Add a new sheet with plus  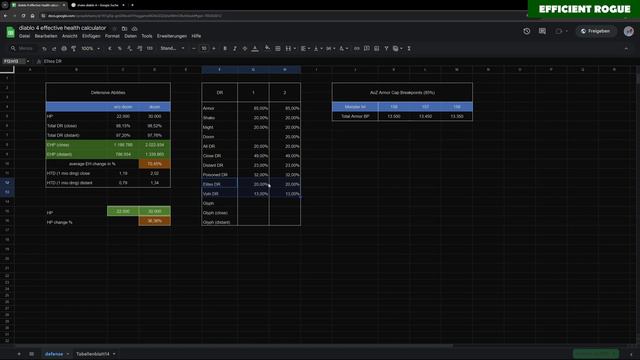tap(19, 354)
